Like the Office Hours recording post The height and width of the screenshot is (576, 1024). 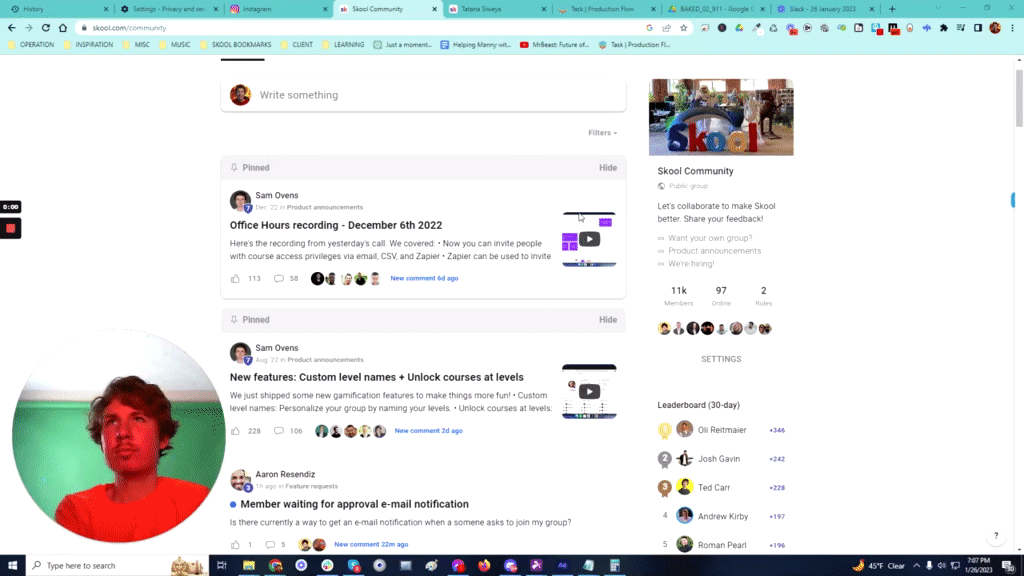[x=235, y=278]
